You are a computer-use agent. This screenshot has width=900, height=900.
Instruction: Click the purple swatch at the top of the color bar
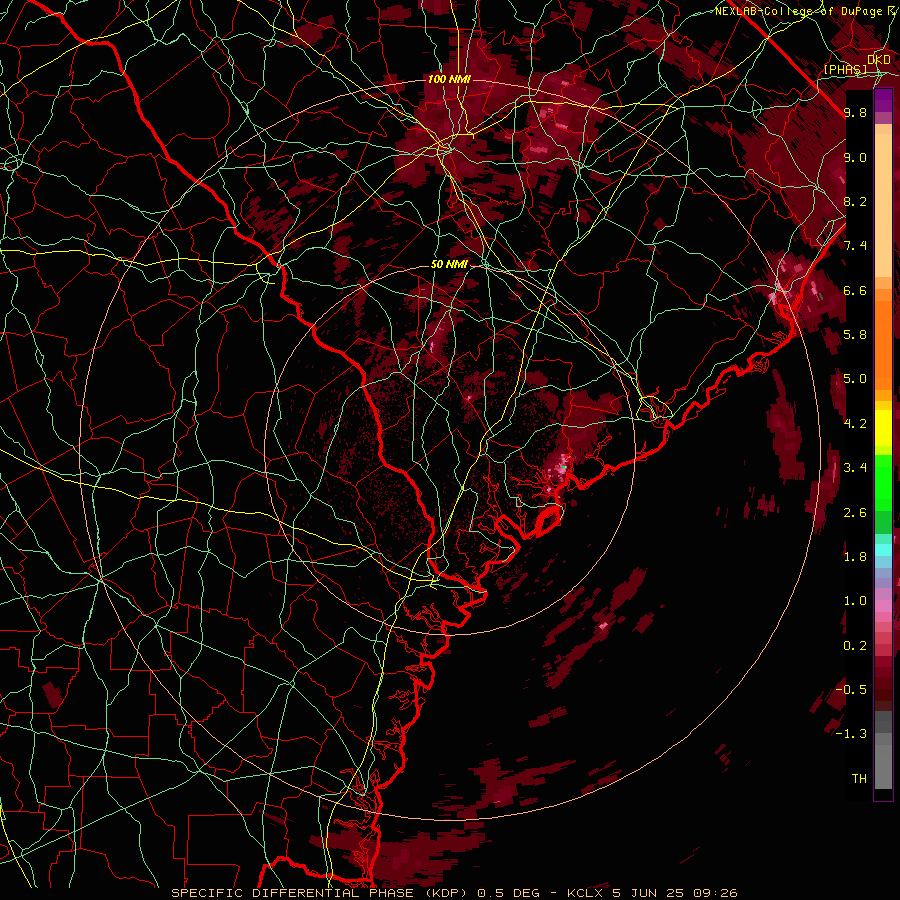click(x=883, y=100)
